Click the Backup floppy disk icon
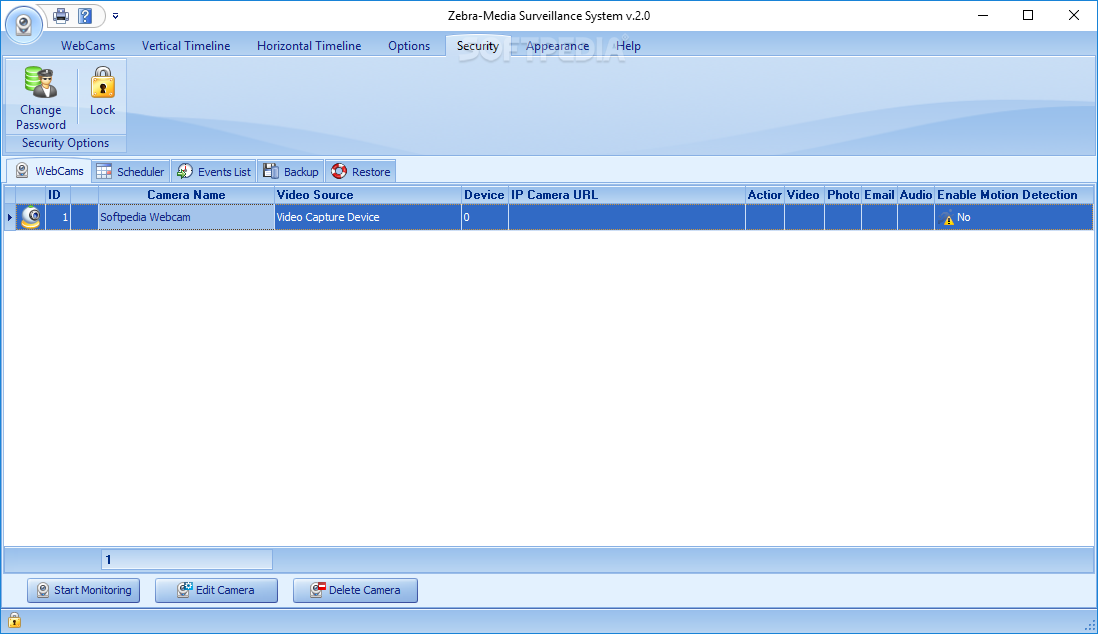Viewport: 1098px width, 634px height. click(270, 171)
